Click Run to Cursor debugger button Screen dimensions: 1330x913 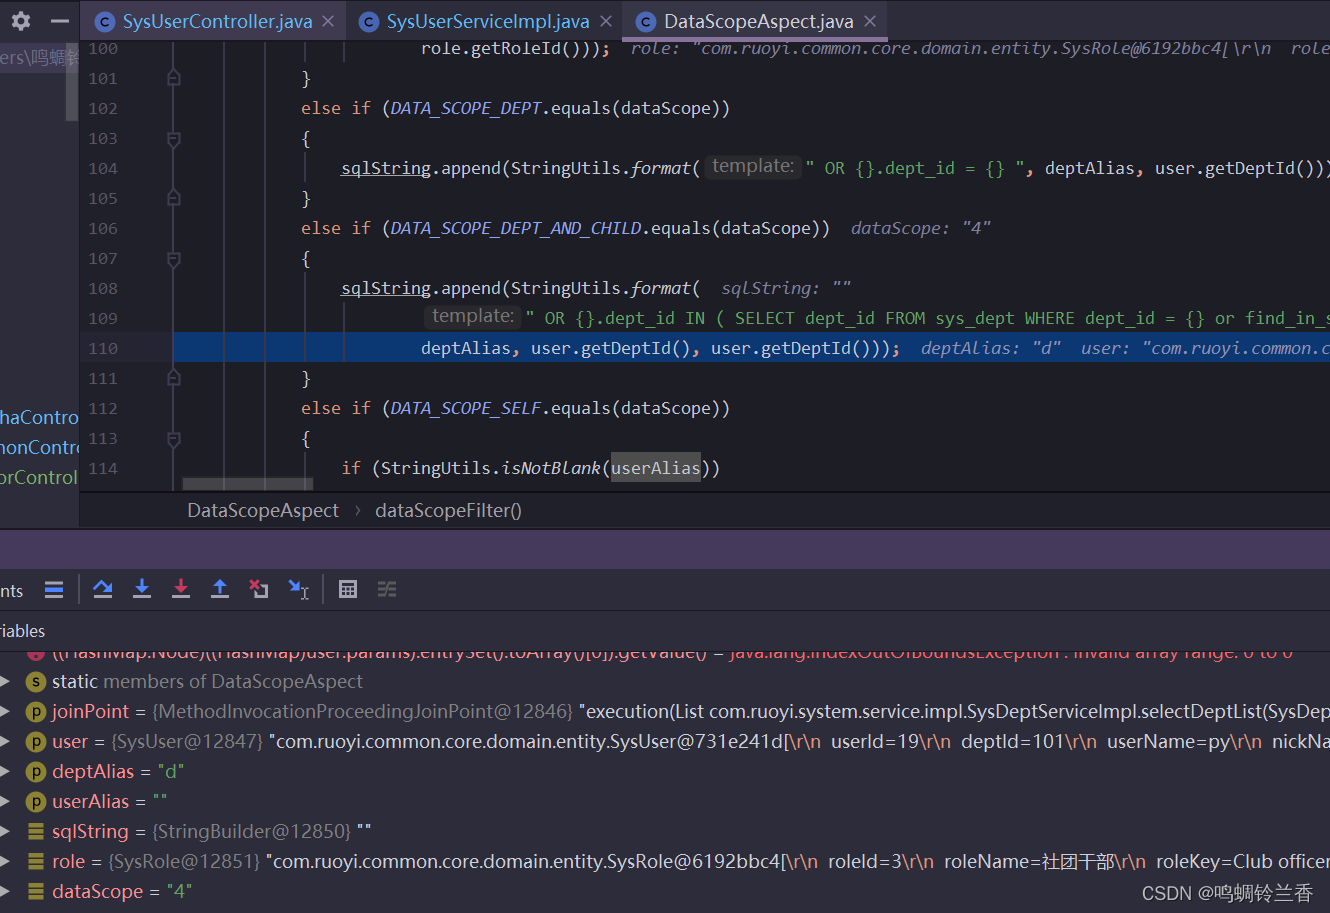tap(298, 589)
